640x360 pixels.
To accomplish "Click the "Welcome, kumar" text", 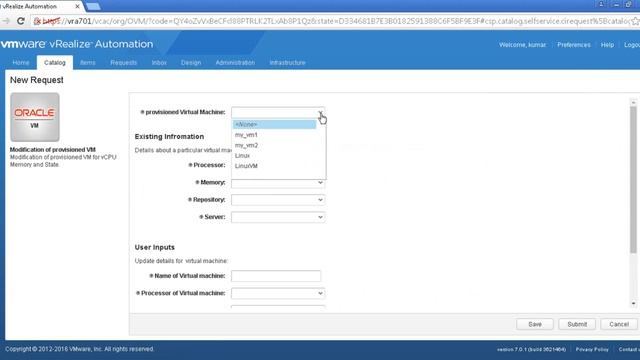I will [x=522, y=45].
